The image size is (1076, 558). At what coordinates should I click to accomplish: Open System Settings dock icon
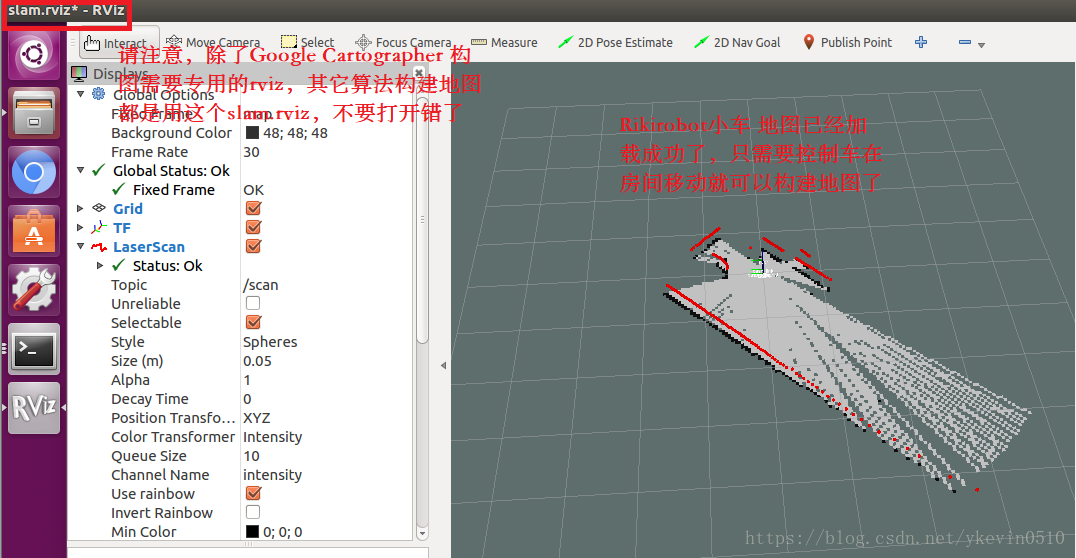(34, 290)
